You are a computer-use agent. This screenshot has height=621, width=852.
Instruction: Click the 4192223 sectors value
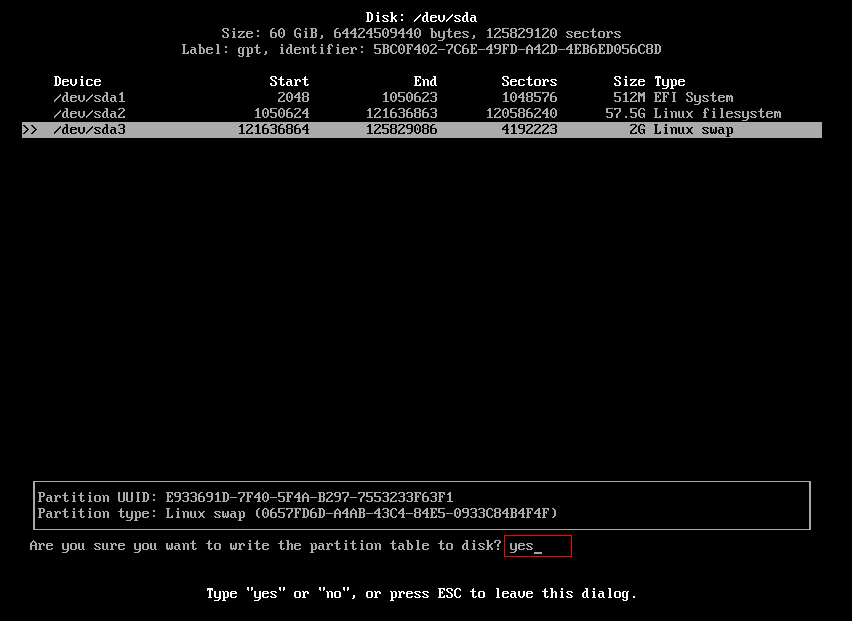pos(529,130)
